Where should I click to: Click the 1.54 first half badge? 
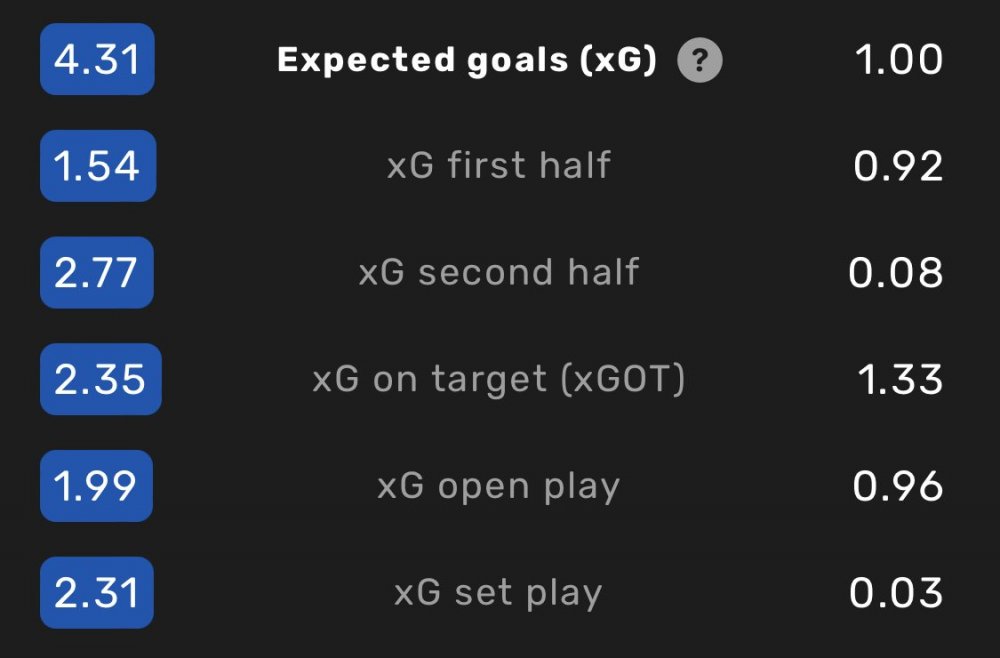[98, 166]
